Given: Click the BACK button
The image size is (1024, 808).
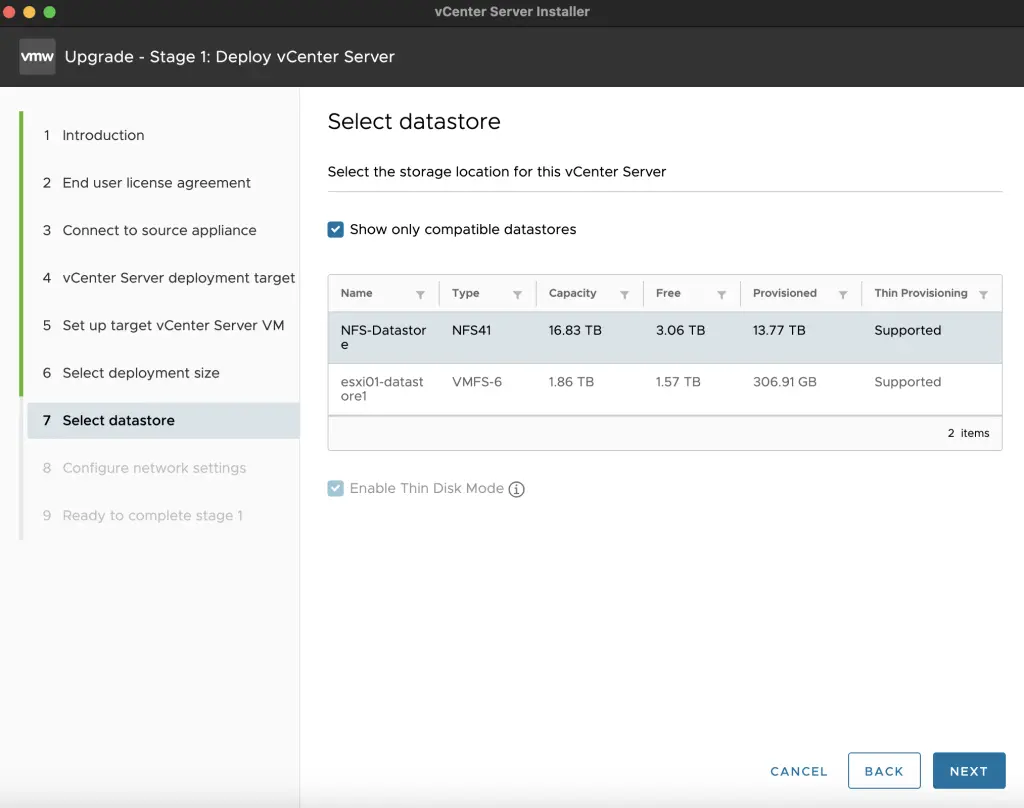Looking at the screenshot, I should coord(884,771).
